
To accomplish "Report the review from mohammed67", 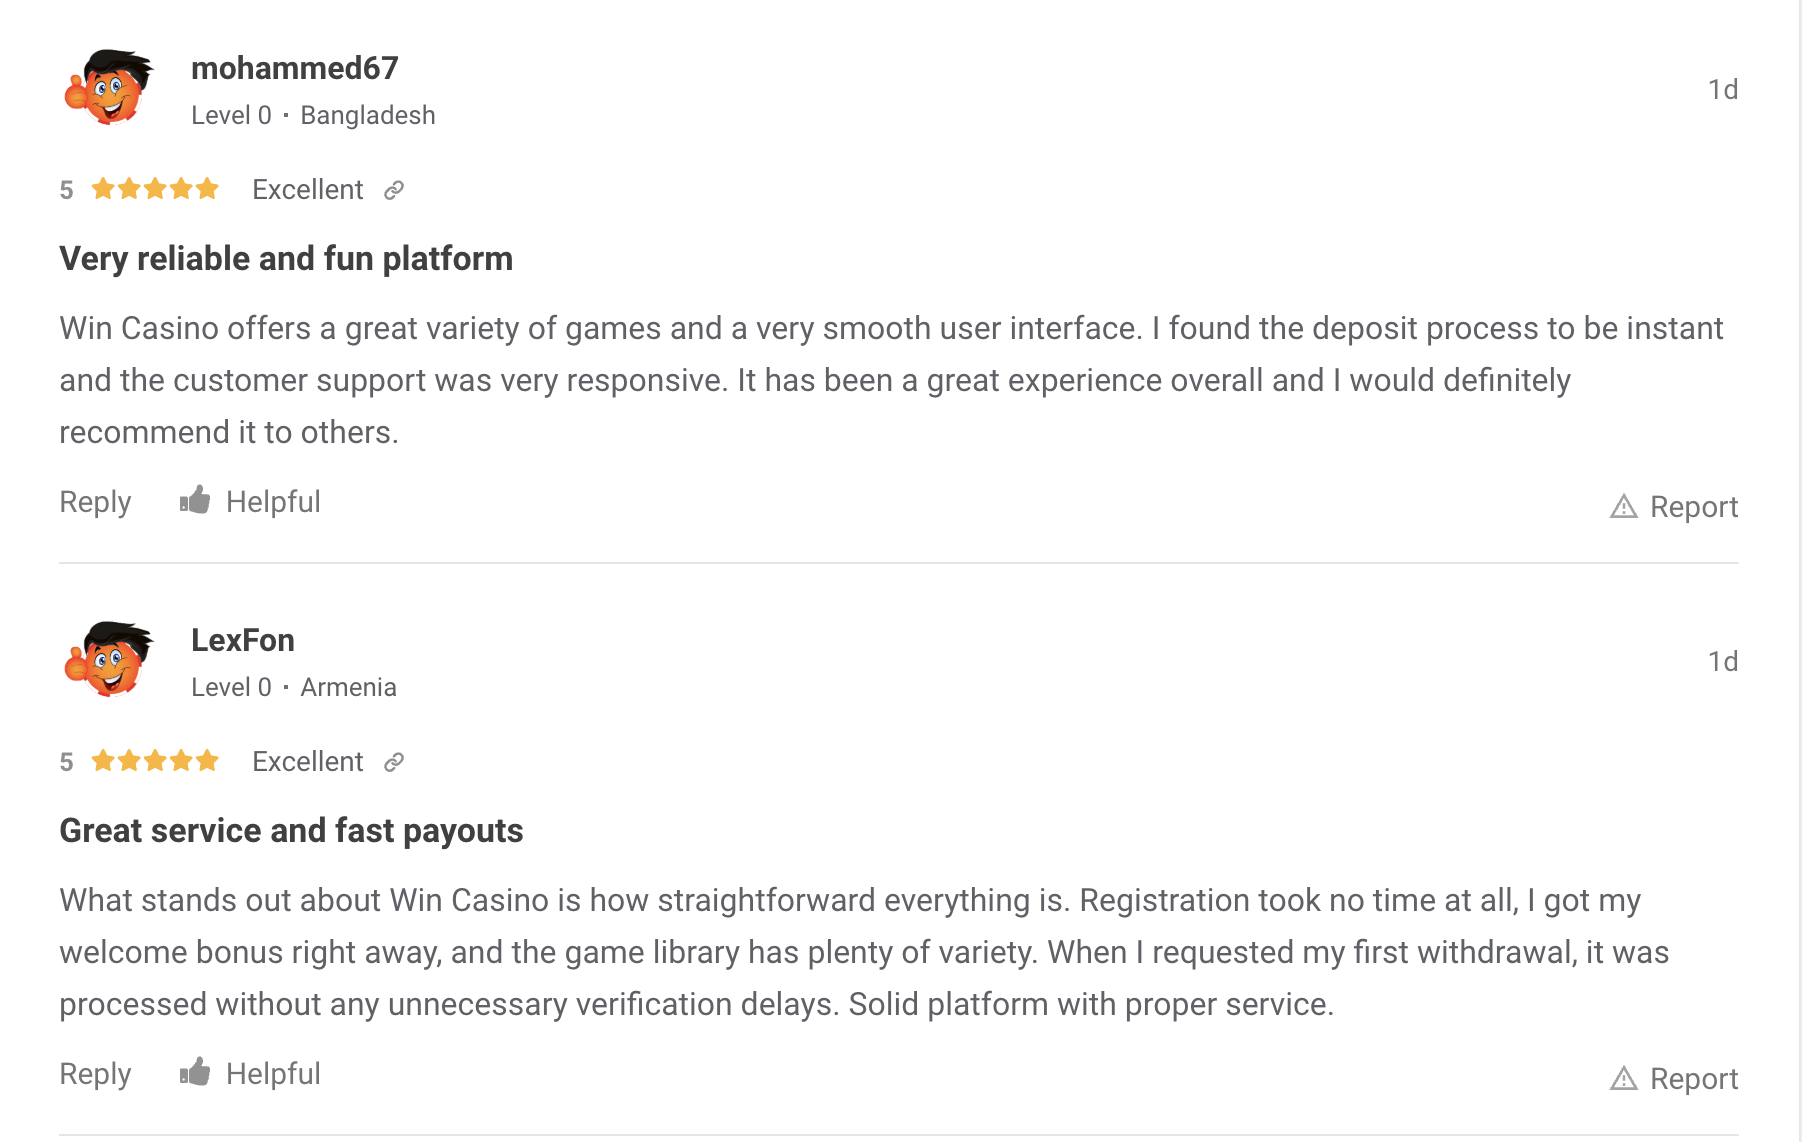I will point(1693,507).
